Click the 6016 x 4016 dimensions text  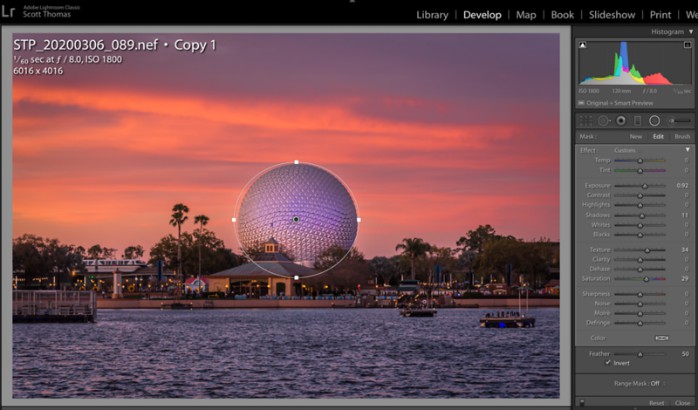38,71
